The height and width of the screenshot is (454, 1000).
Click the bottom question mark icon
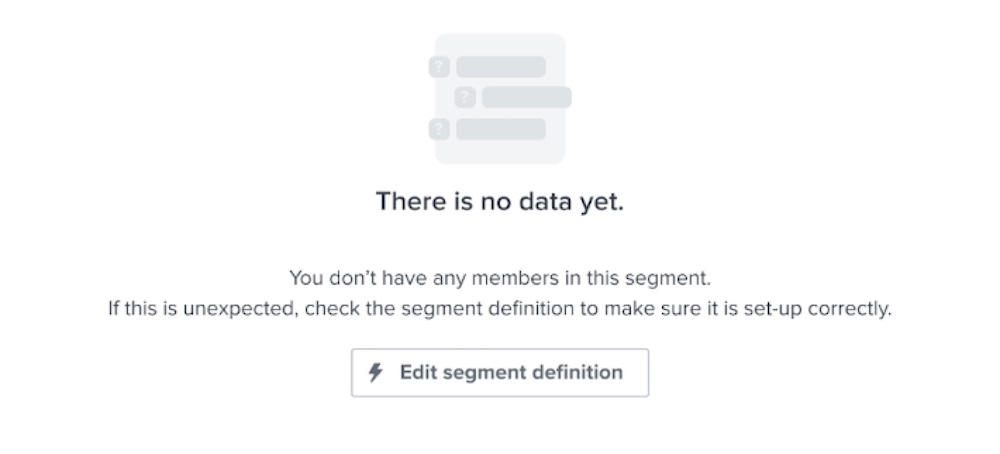pyautogui.click(x=440, y=129)
